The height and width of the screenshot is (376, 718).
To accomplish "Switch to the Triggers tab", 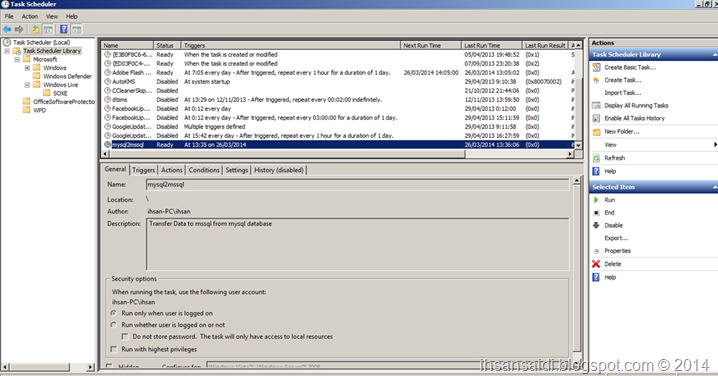I will click(143, 170).
